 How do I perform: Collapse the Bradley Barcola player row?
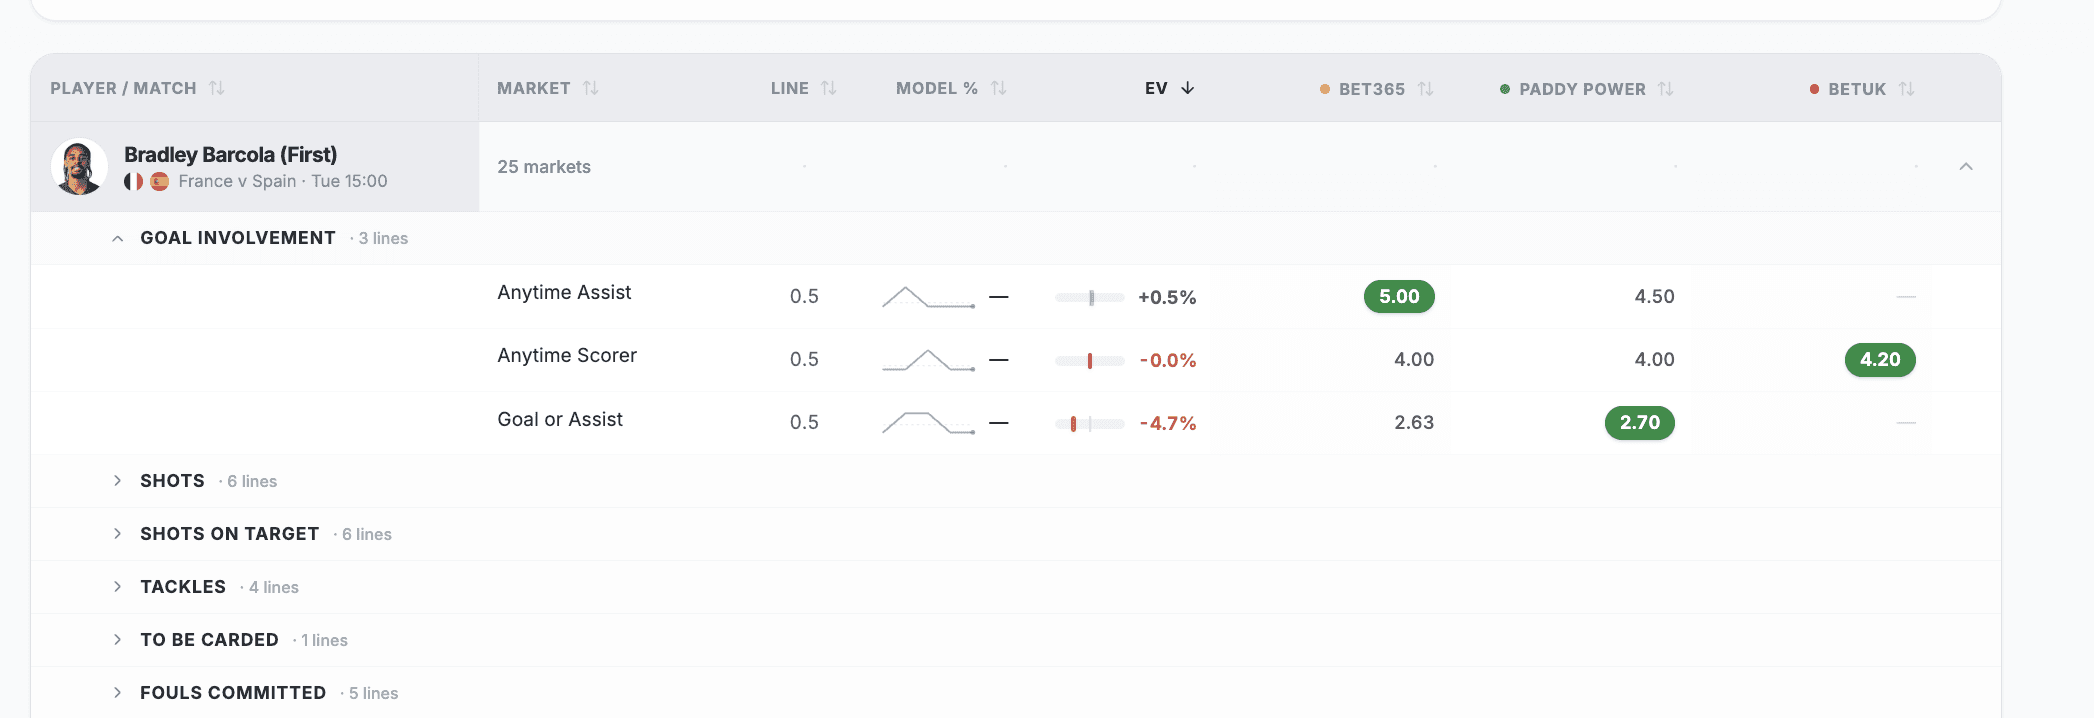(1965, 167)
